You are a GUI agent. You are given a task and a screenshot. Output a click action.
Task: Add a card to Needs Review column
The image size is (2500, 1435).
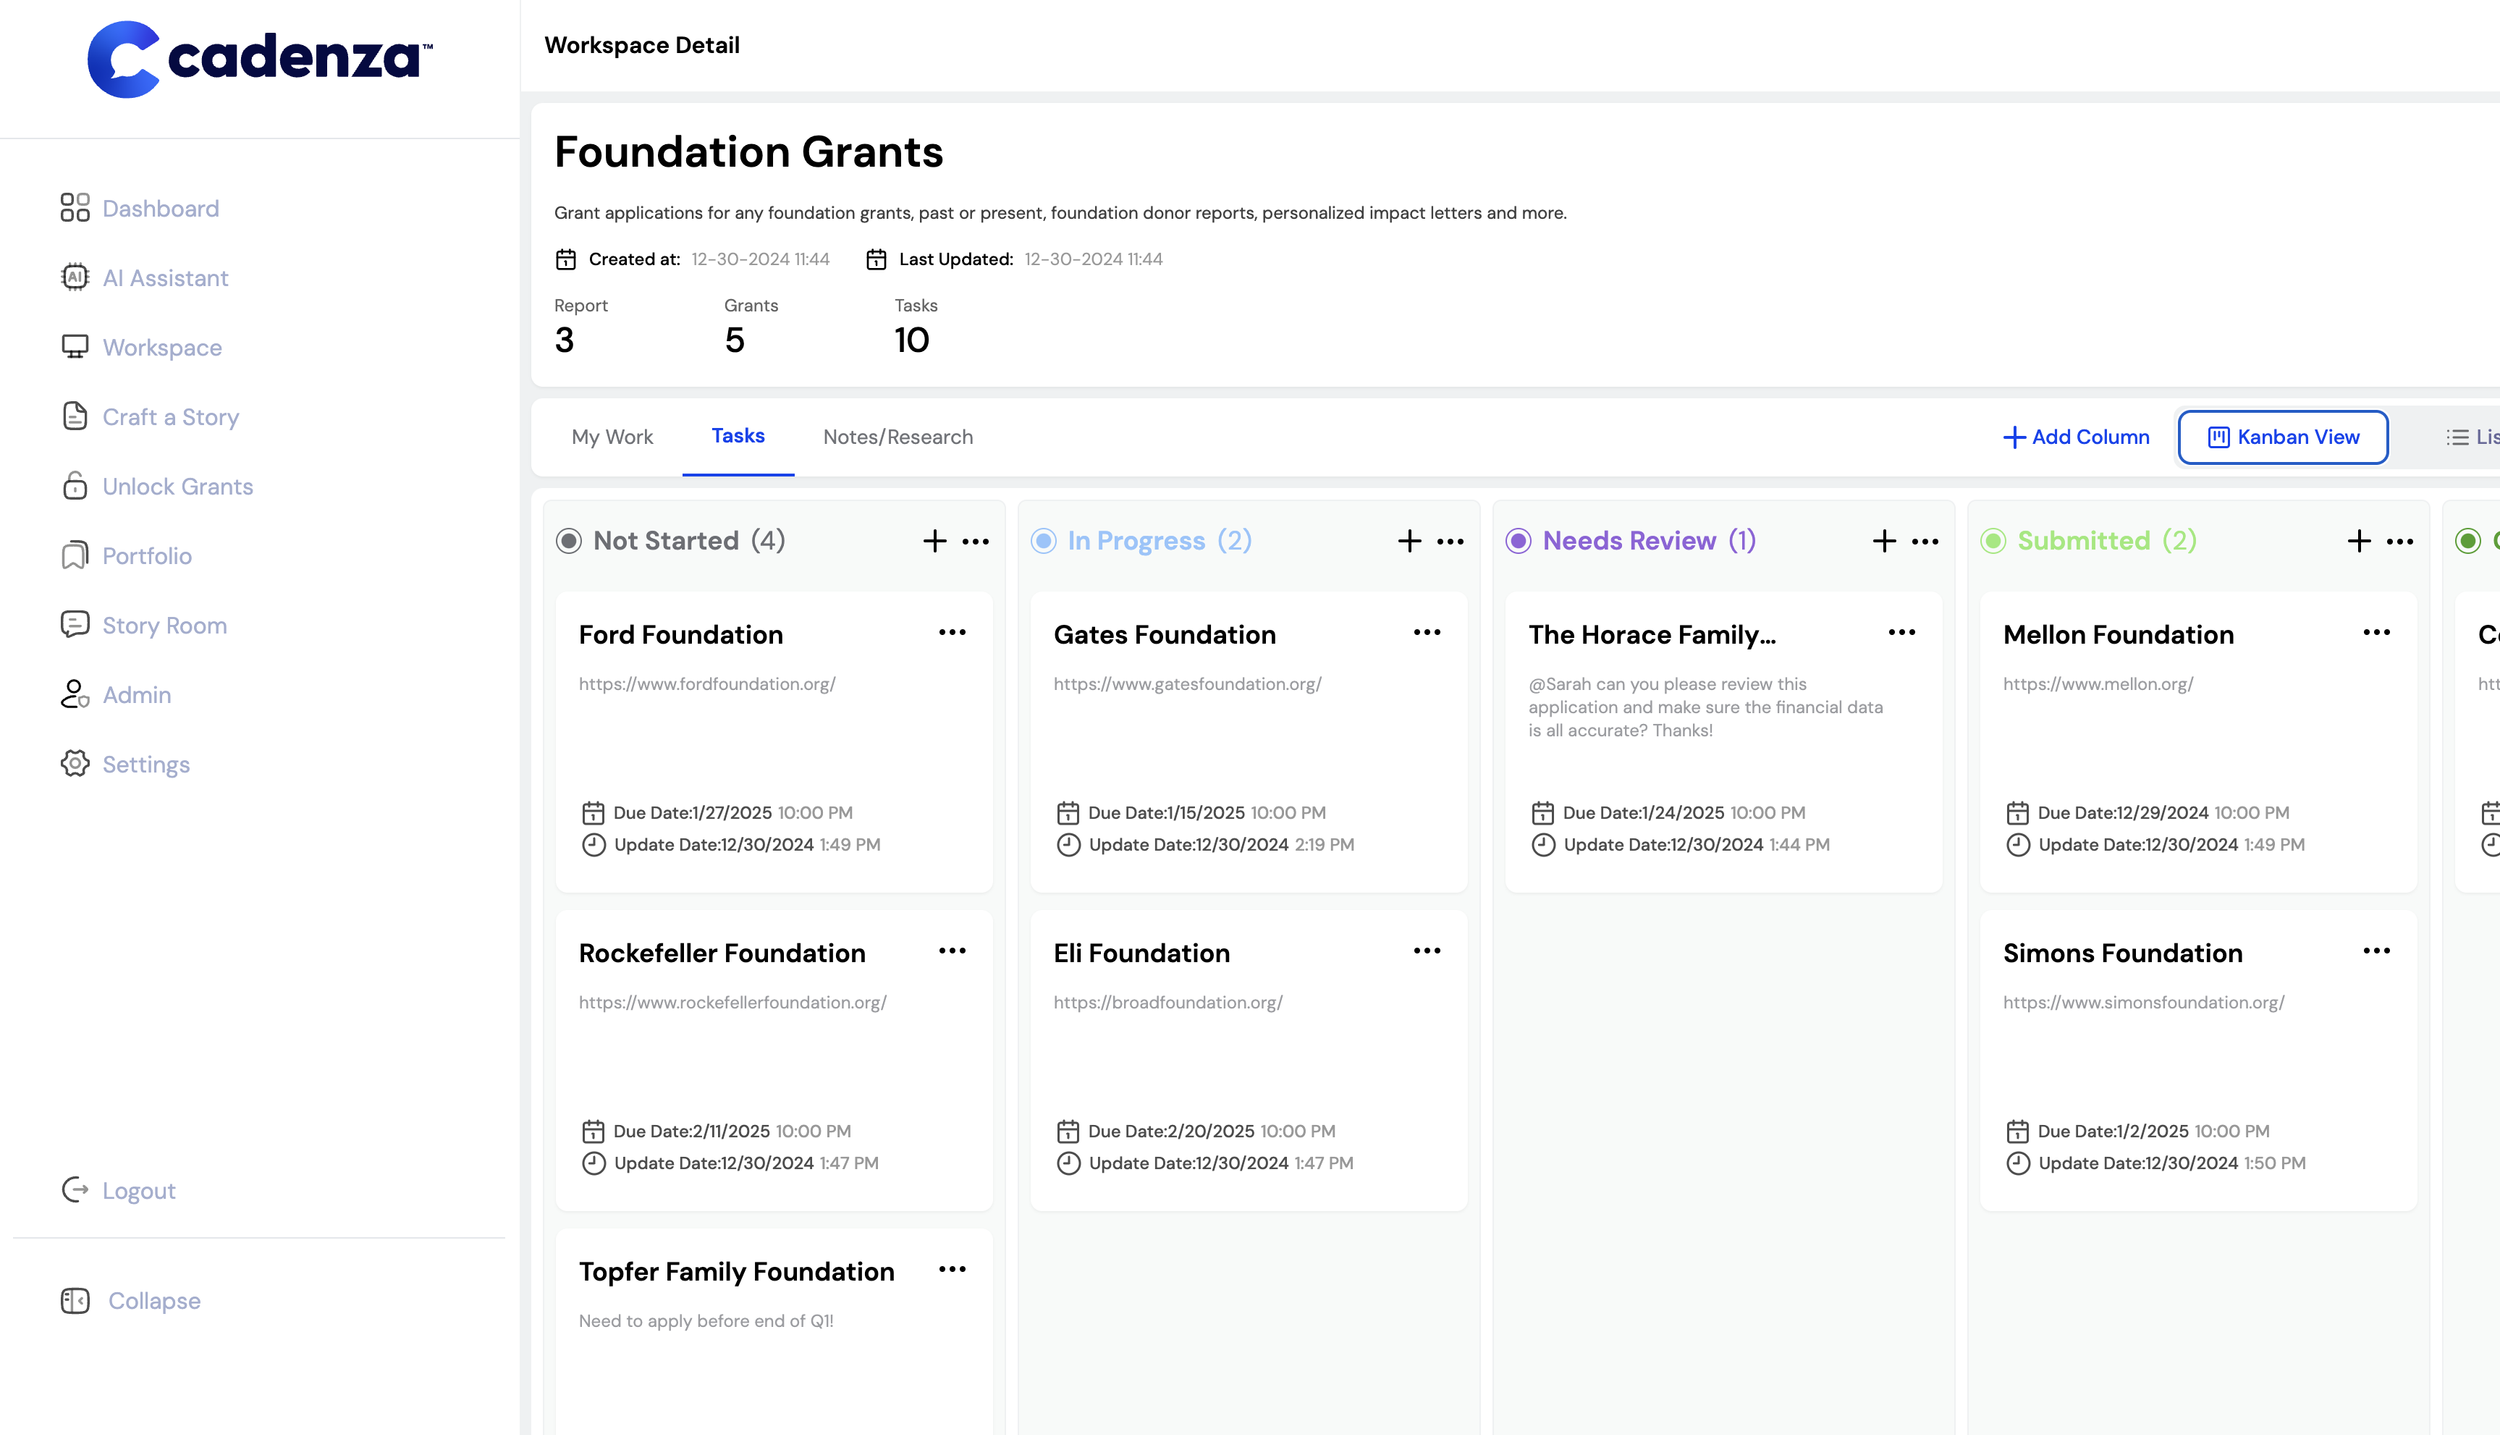click(x=1885, y=541)
